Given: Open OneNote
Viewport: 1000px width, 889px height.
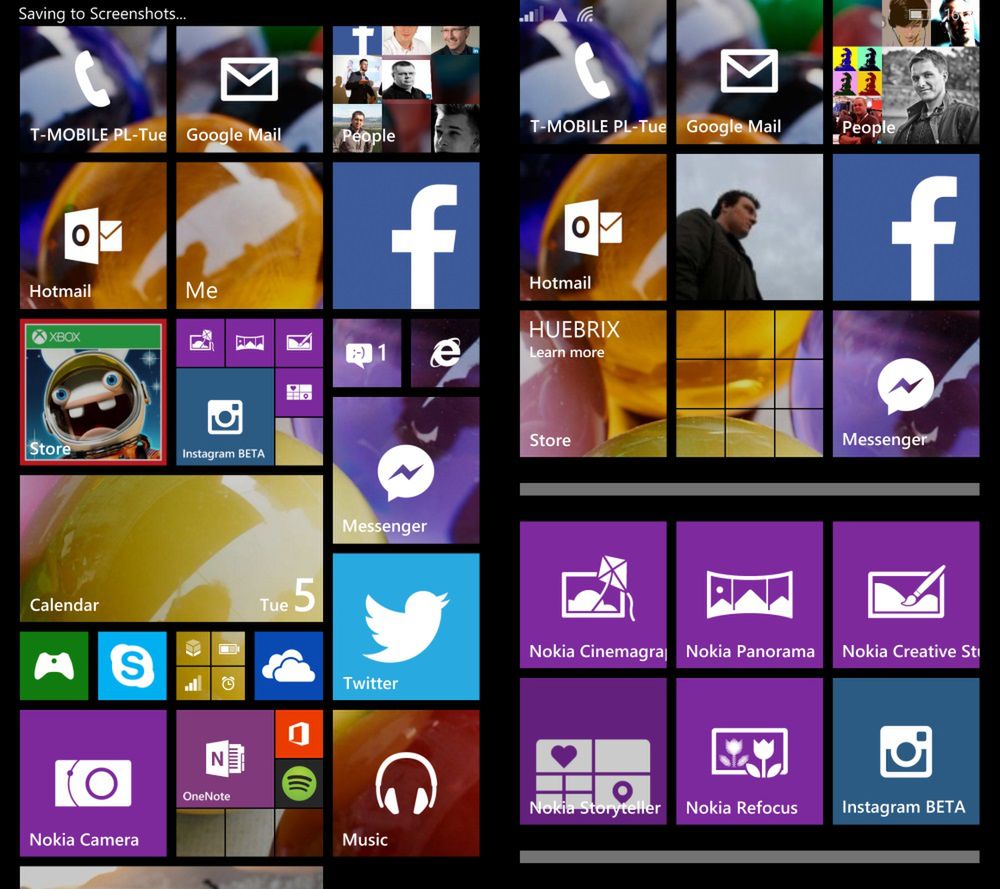Looking at the screenshot, I should tap(220, 760).
